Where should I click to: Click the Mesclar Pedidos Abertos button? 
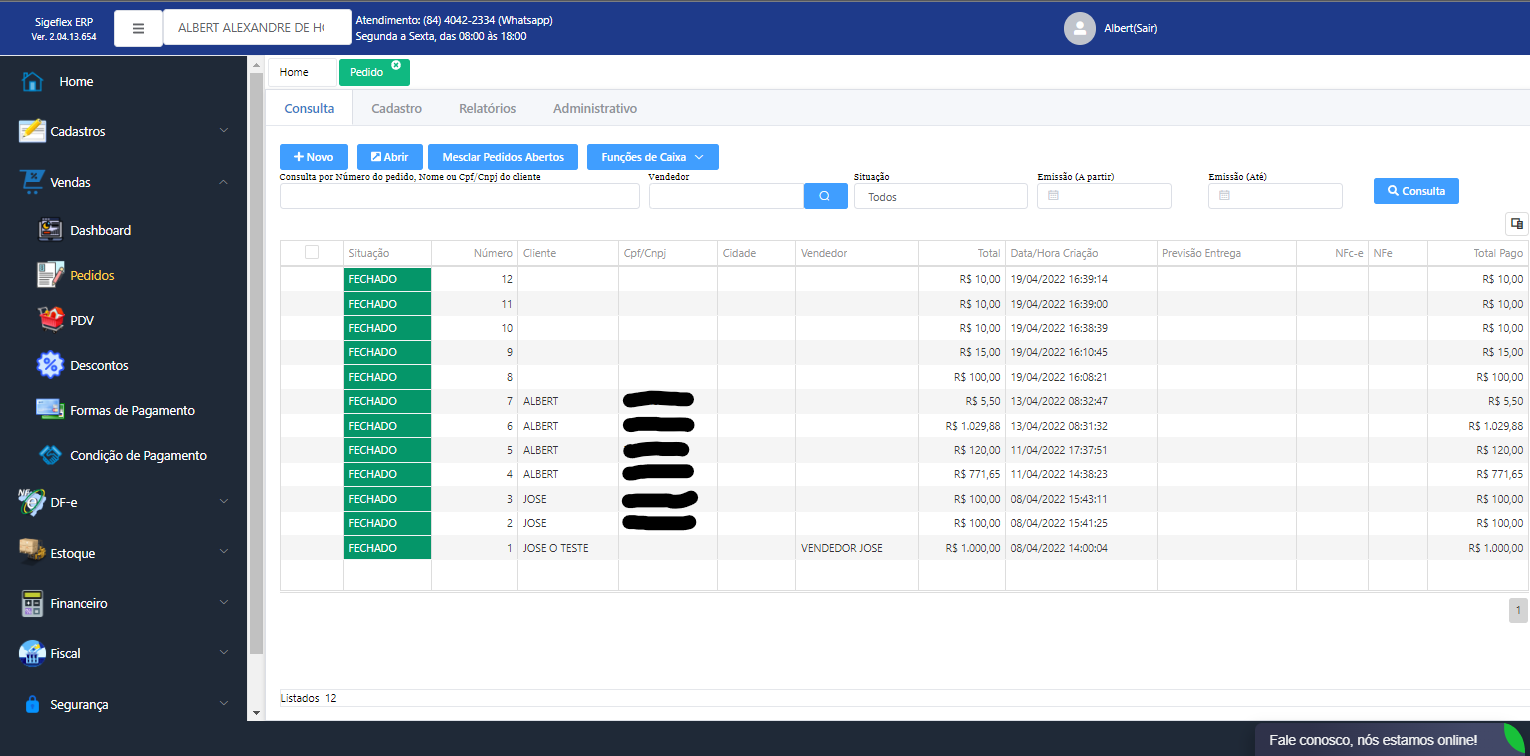(502, 157)
